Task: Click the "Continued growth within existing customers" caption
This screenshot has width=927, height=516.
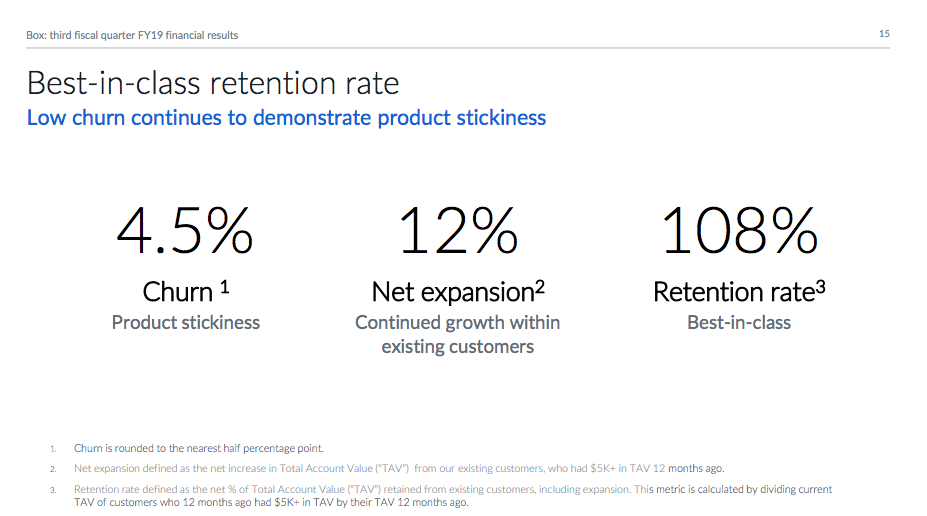Action: [458, 335]
